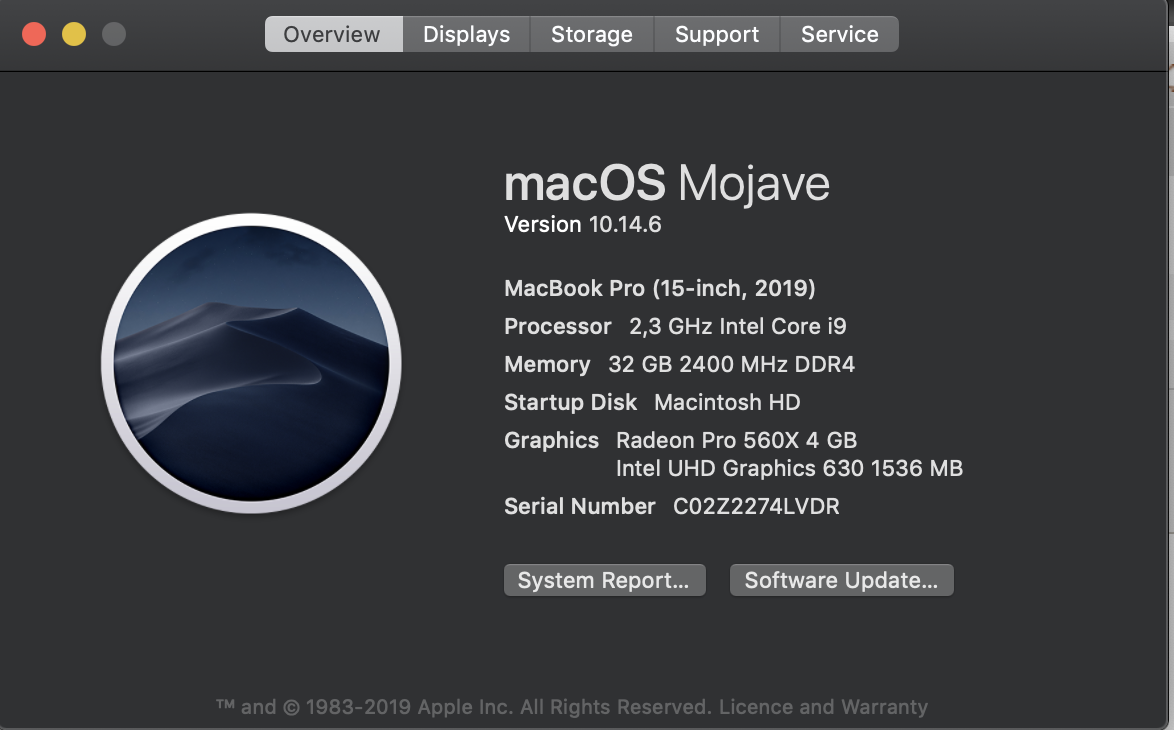Close the About This Mac window

point(34,34)
